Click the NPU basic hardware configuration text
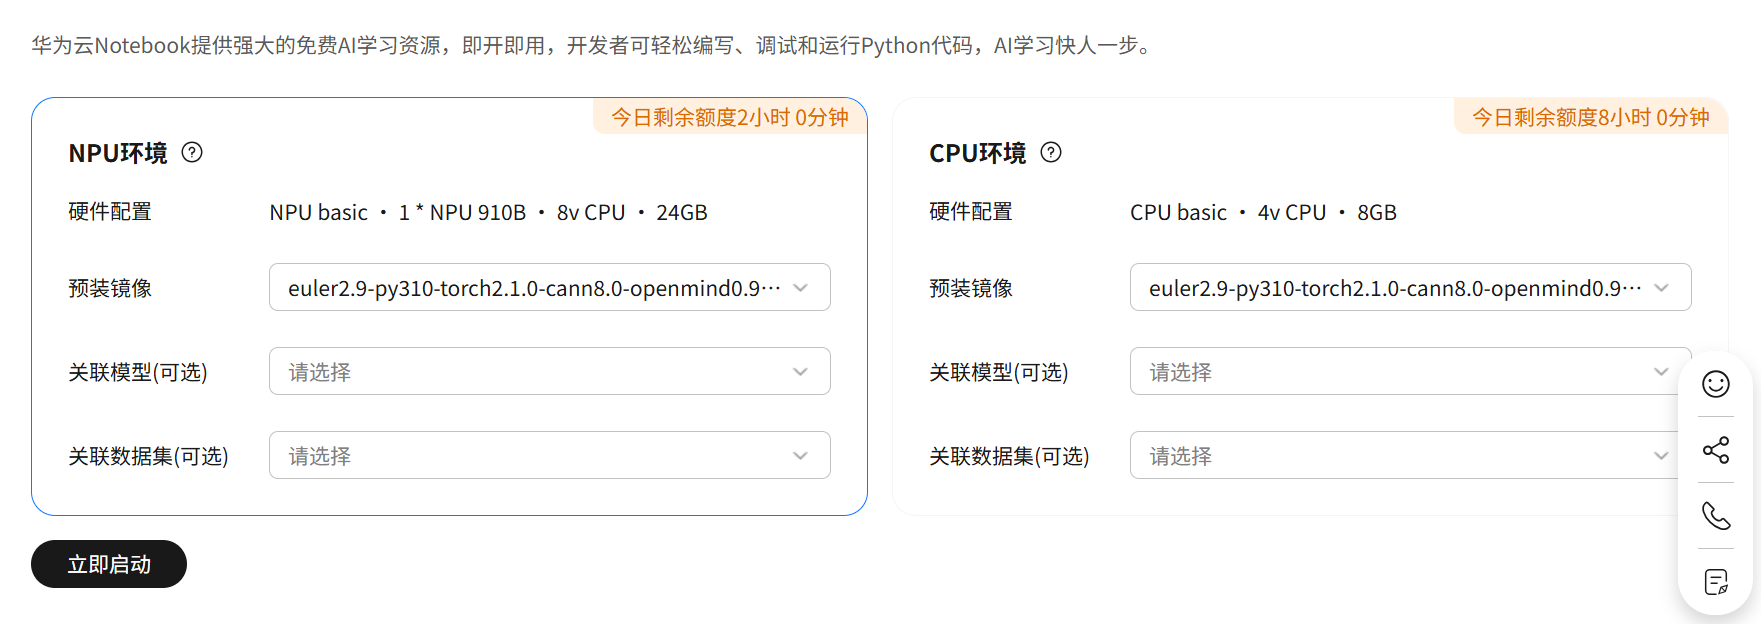This screenshot has height=624, width=1761. [x=488, y=213]
